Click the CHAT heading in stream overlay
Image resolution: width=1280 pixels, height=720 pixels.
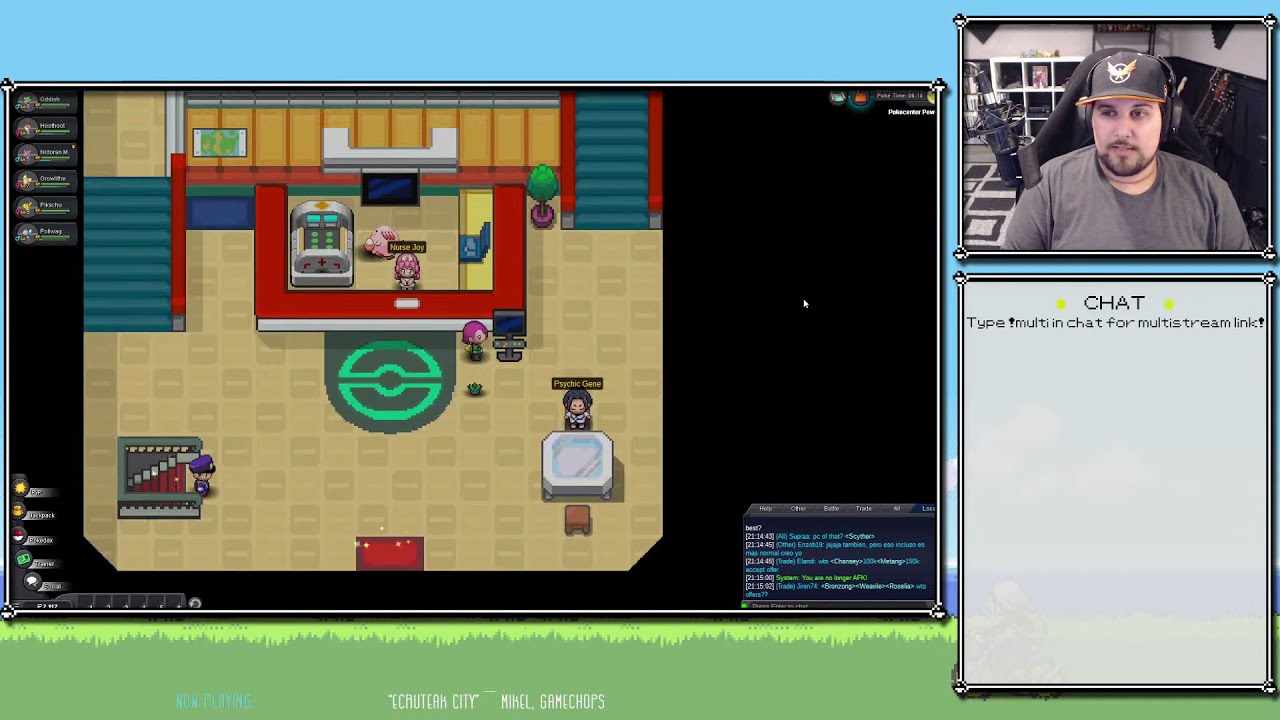(x=1114, y=303)
